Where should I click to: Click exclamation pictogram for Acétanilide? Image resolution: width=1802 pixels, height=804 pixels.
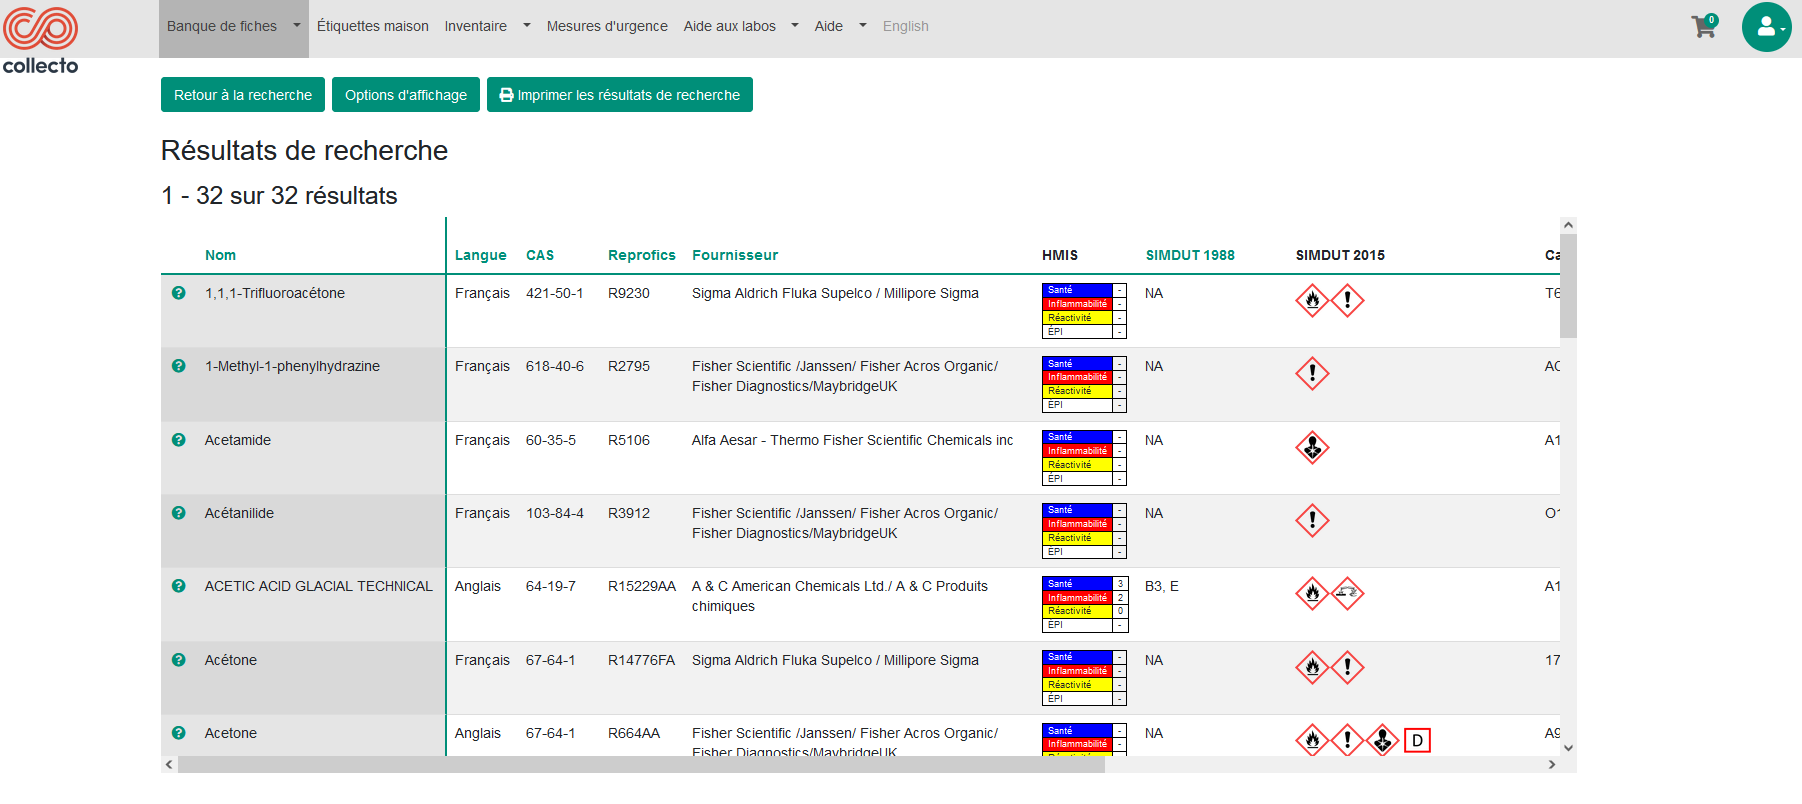click(1312, 520)
